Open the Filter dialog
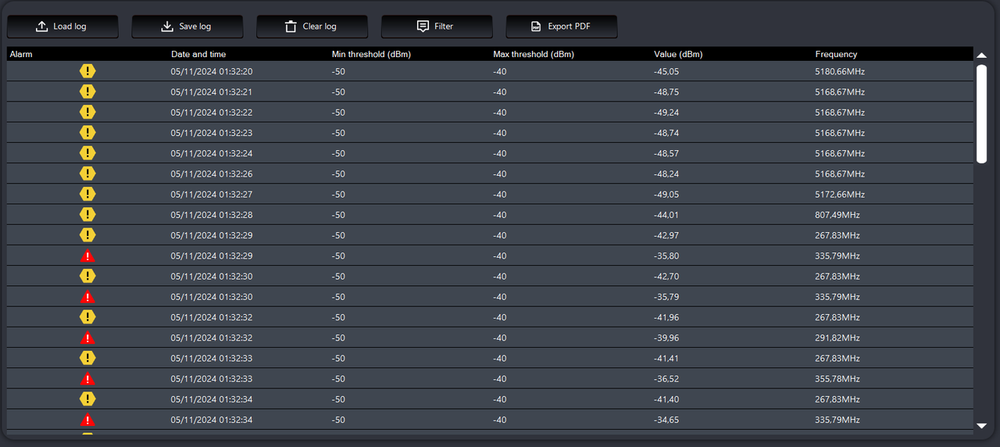This screenshot has height=447, width=1000. [x=436, y=26]
